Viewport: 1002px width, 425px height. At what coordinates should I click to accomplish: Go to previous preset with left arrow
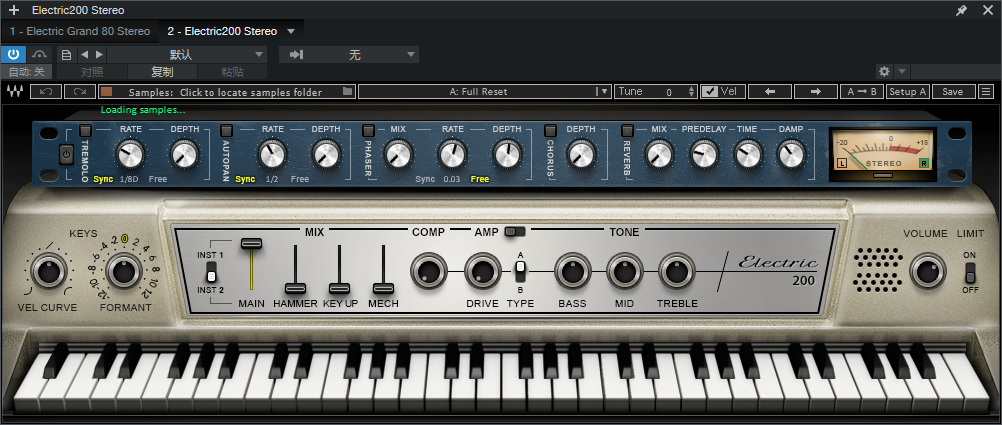pyautogui.click(x=84, y=54)
